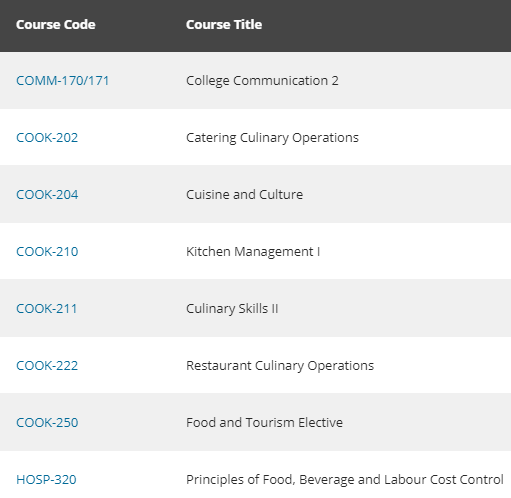Open the COOK-222 course link
This screenshot has width=511, height=498.
[x=47, y=366]
